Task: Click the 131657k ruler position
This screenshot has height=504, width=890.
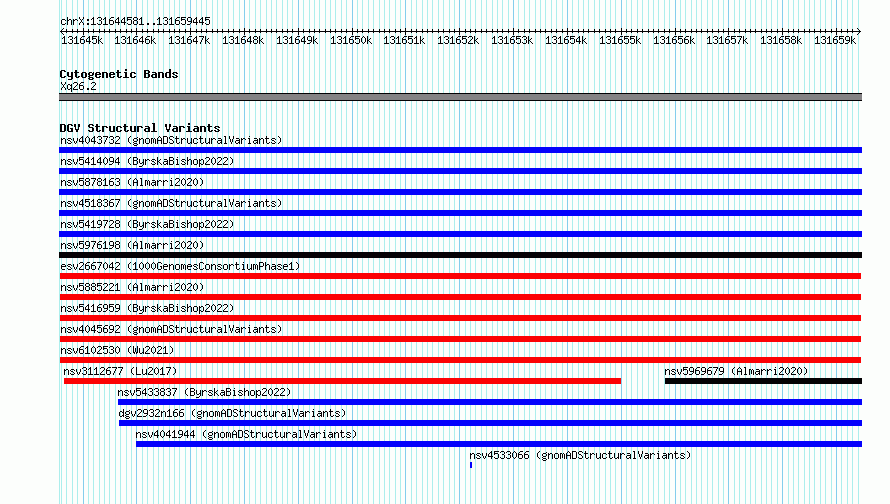Action: point(727,40)
